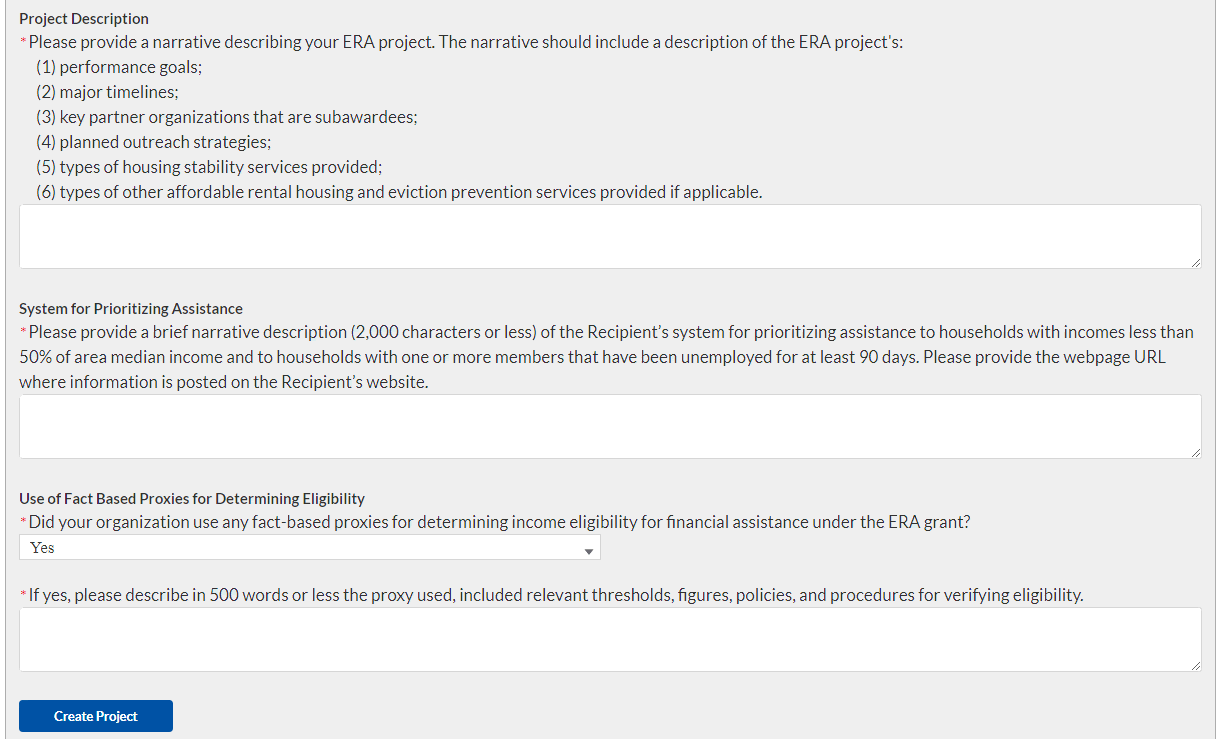Click the Project Description box resize handle
This screenshot has height=739, width=1220.
[x=1195, y=262]
